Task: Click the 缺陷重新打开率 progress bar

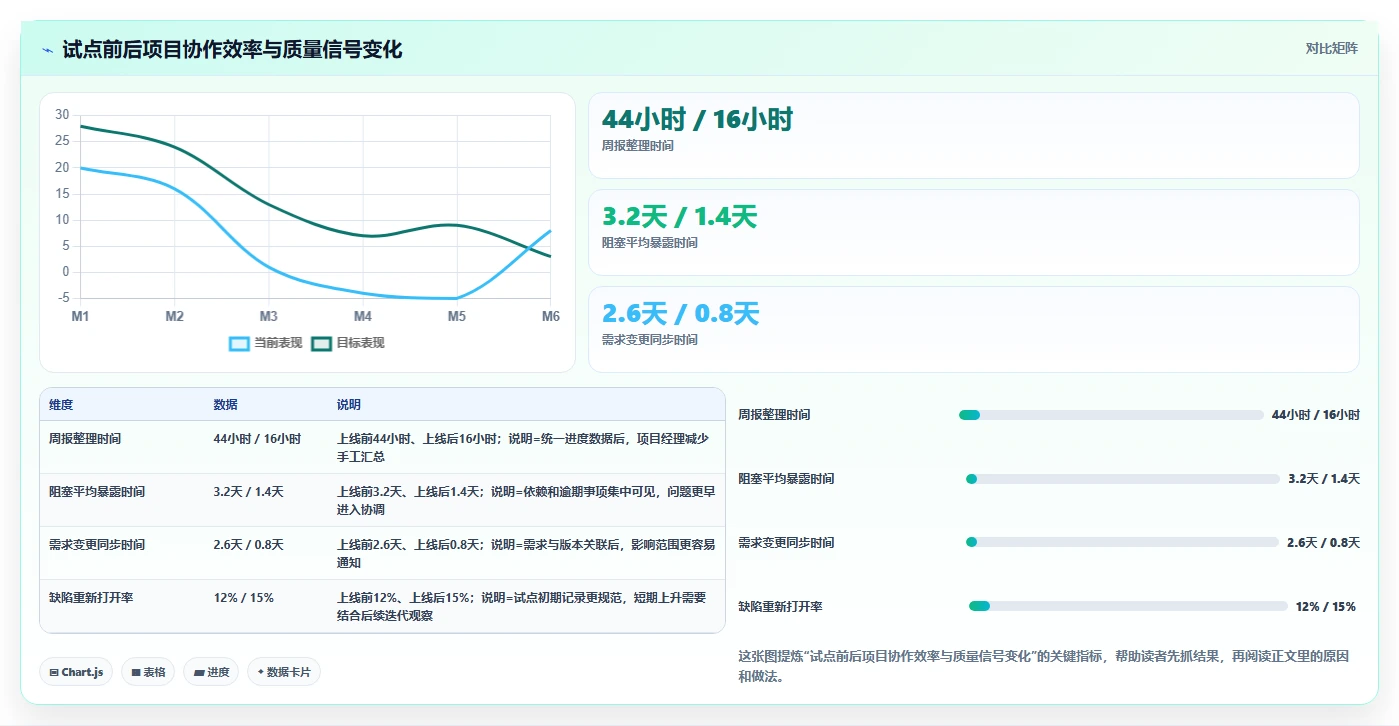Action: click(1128, 606)
